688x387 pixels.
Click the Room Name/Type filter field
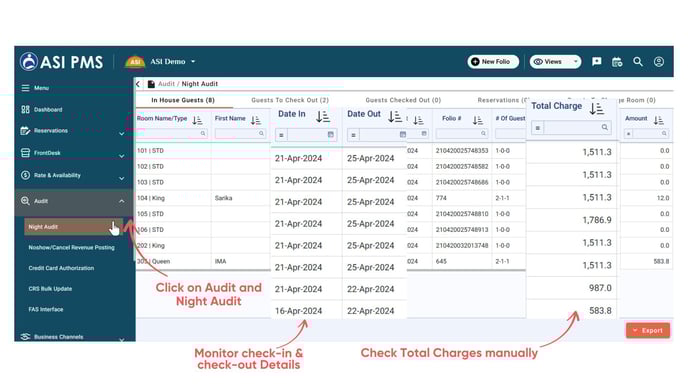(x=172, y=133)
